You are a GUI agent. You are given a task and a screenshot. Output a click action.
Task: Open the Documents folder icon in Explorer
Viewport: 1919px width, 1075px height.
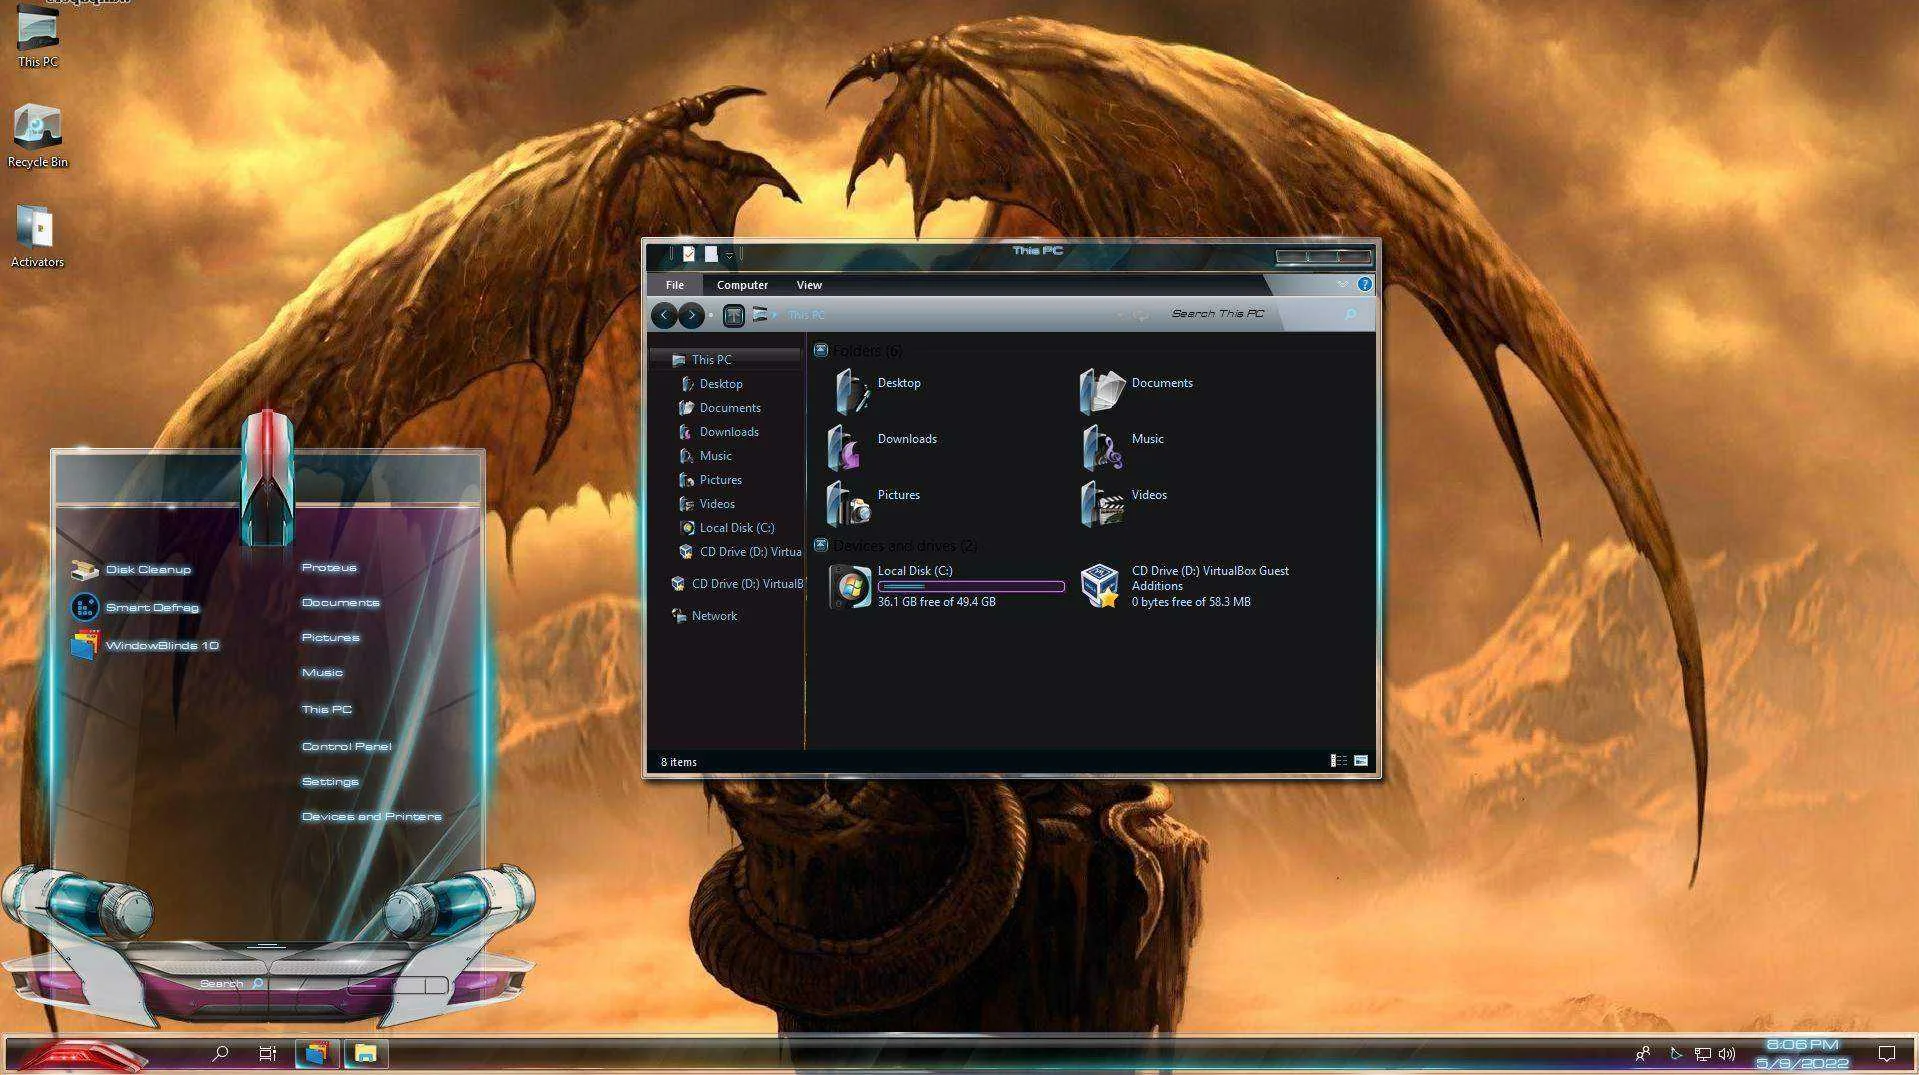[1102, 391]
